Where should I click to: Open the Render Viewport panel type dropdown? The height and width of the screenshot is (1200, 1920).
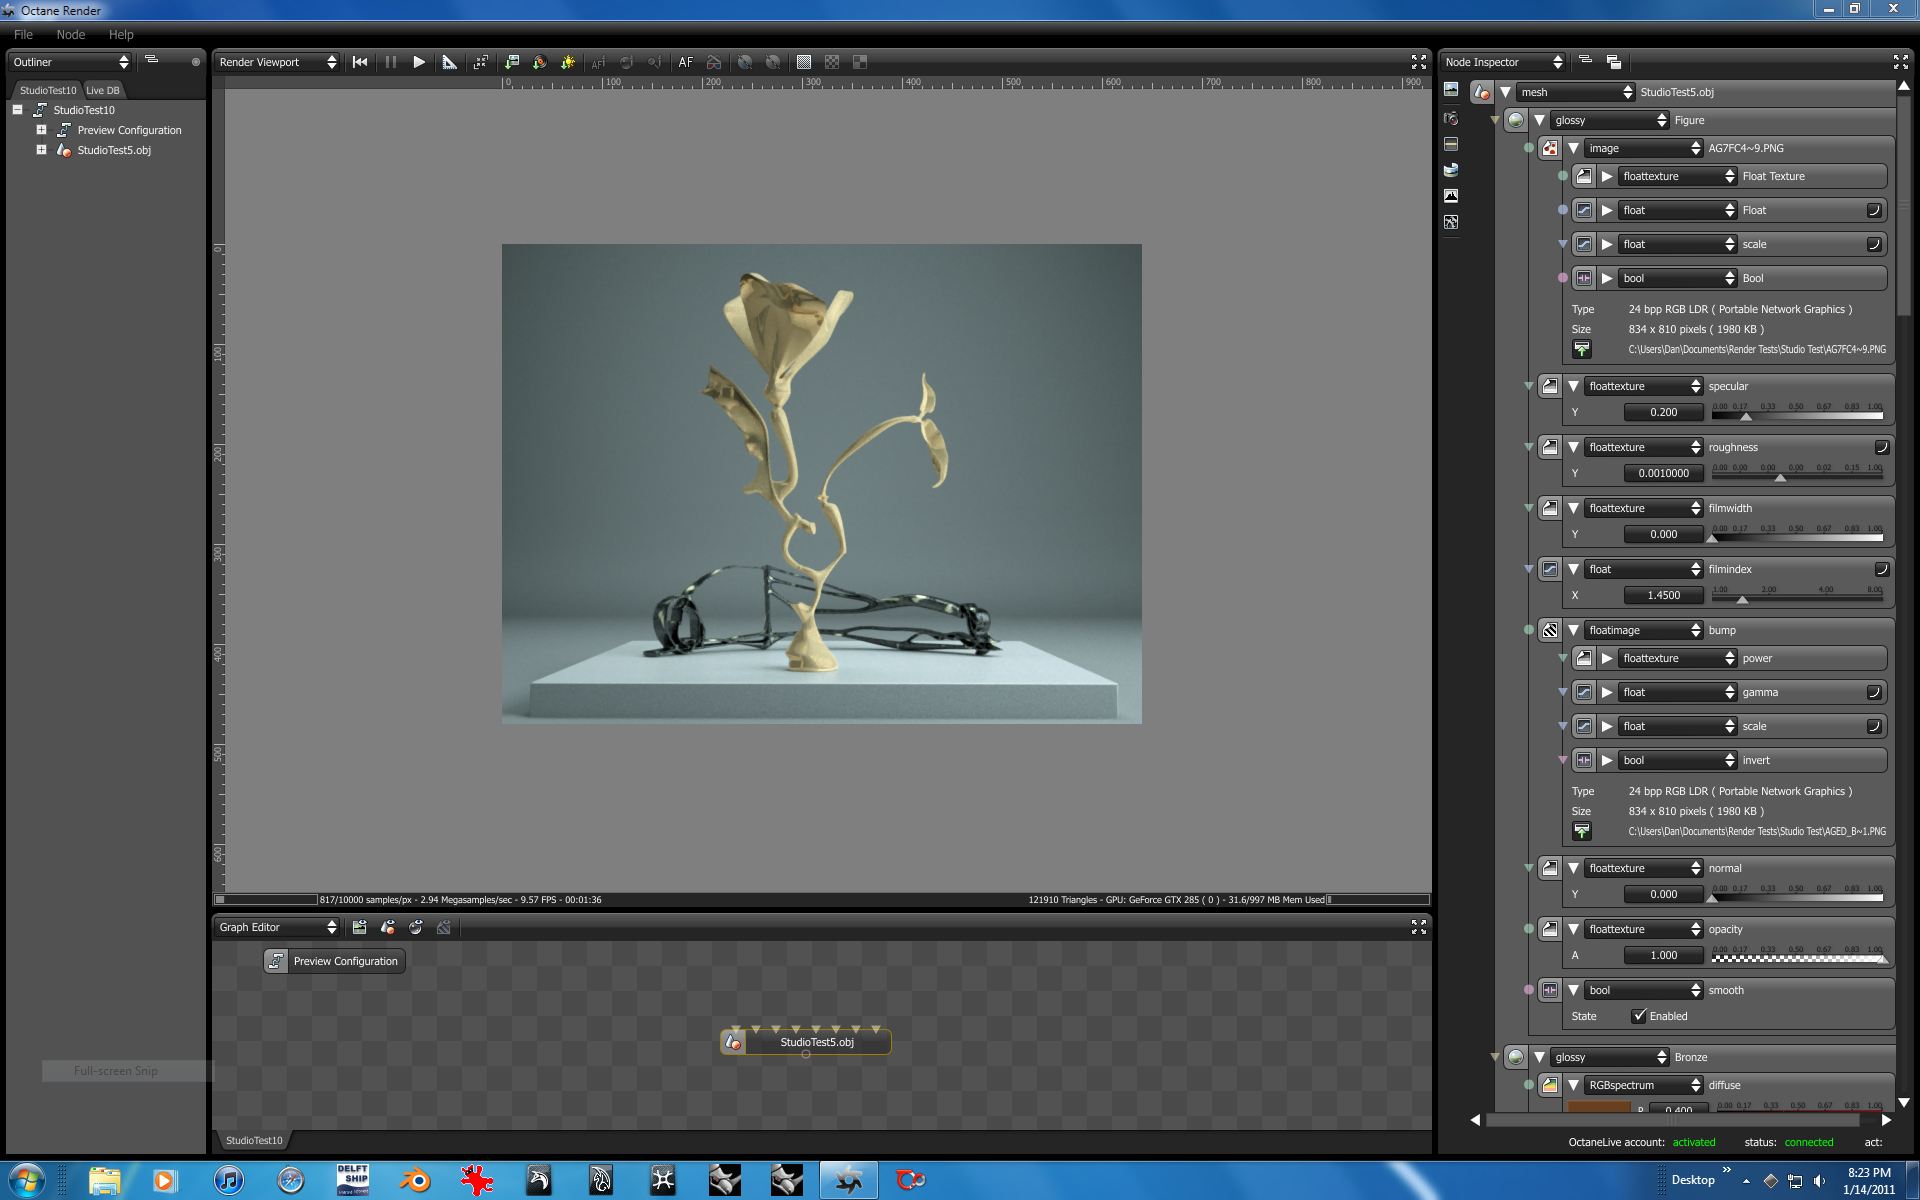[x=277, y=62]
